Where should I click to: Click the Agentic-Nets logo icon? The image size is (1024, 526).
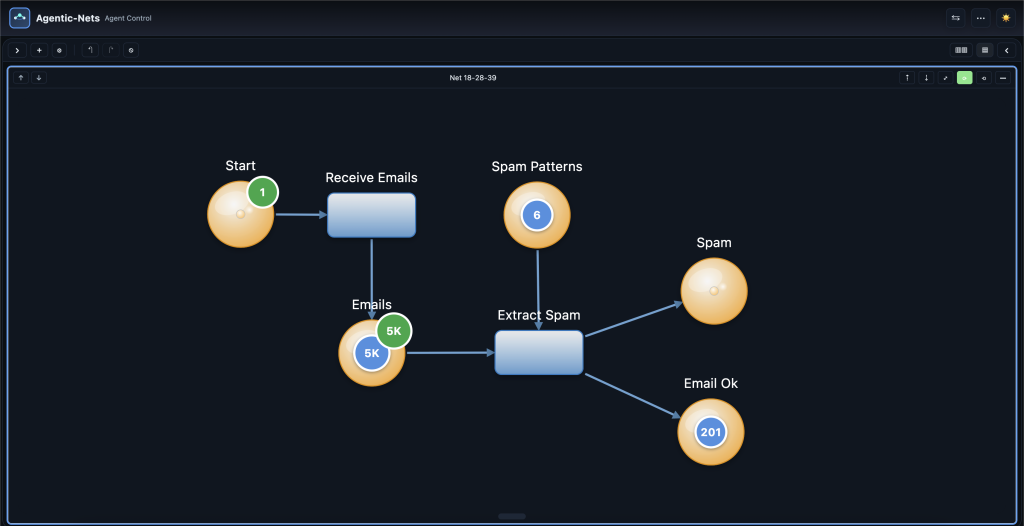pyautogui.click(x=20, y=18)
